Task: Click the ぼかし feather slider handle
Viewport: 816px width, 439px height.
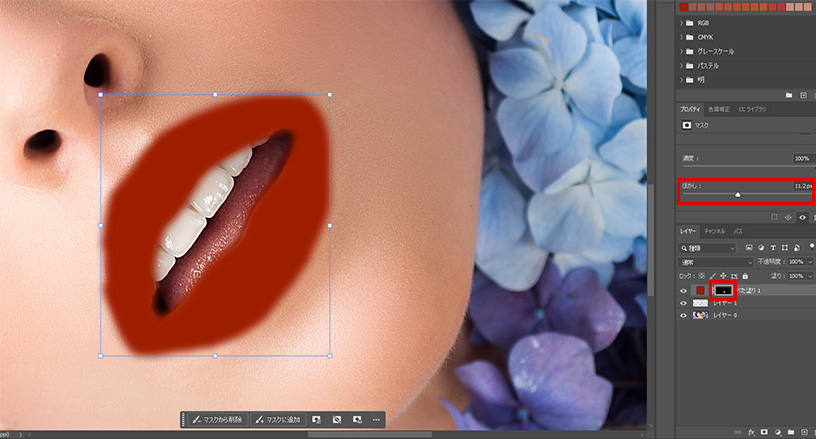Action: (x=738, y=195)
